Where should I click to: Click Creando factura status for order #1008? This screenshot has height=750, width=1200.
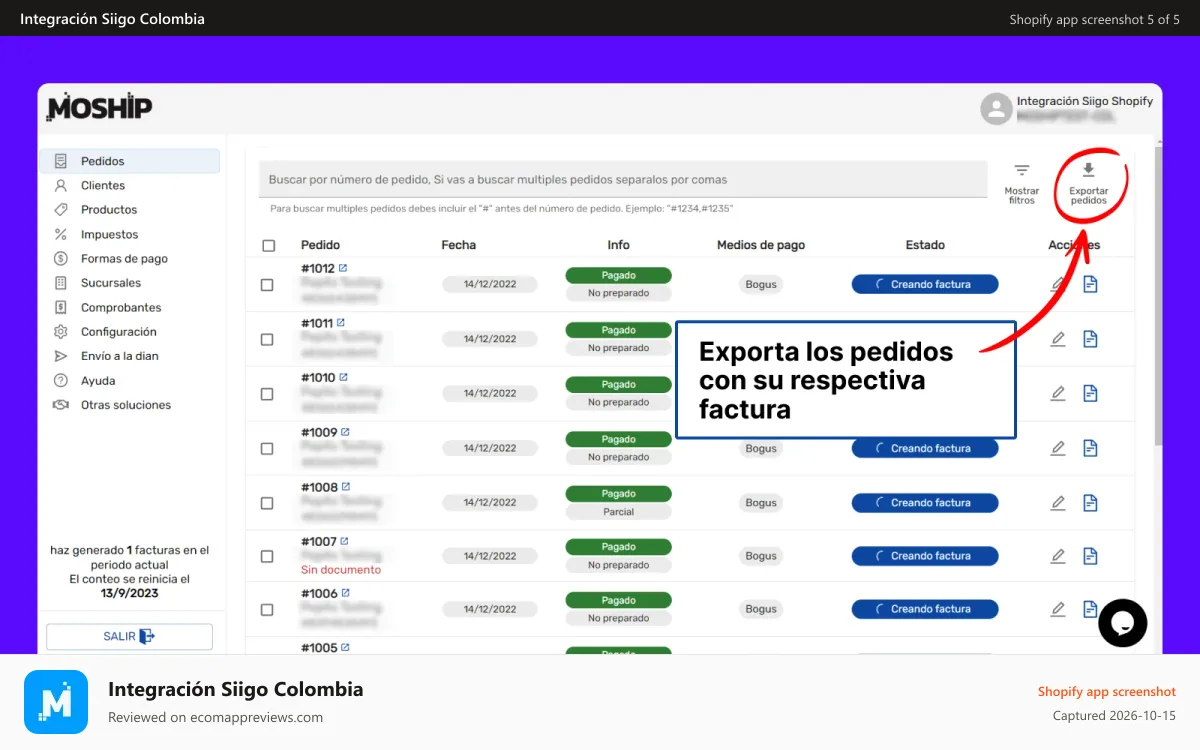pos(925,503)
